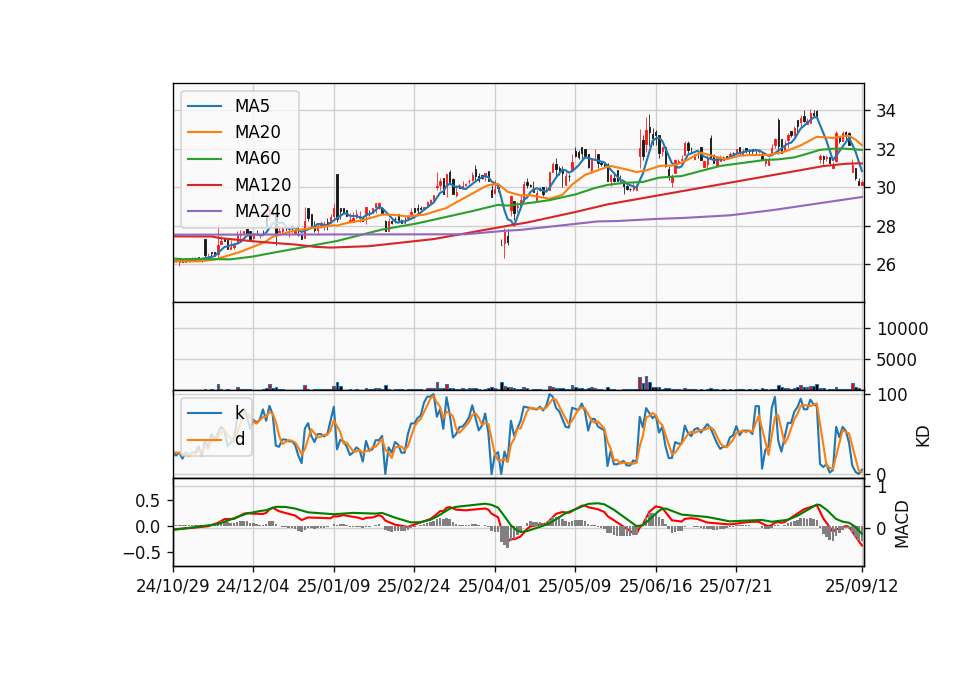
Task: Click the 25/05/09 date axis label
Action: coord(575,586)
